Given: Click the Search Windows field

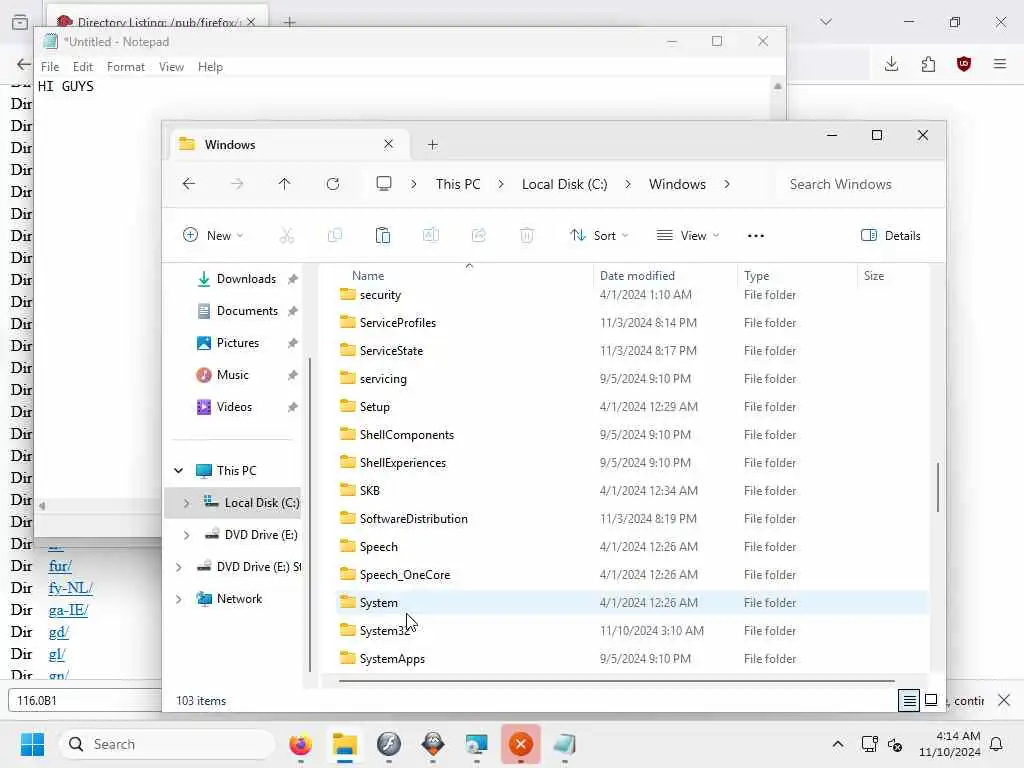Looking at the screenshot, I should tap(859, 184).
